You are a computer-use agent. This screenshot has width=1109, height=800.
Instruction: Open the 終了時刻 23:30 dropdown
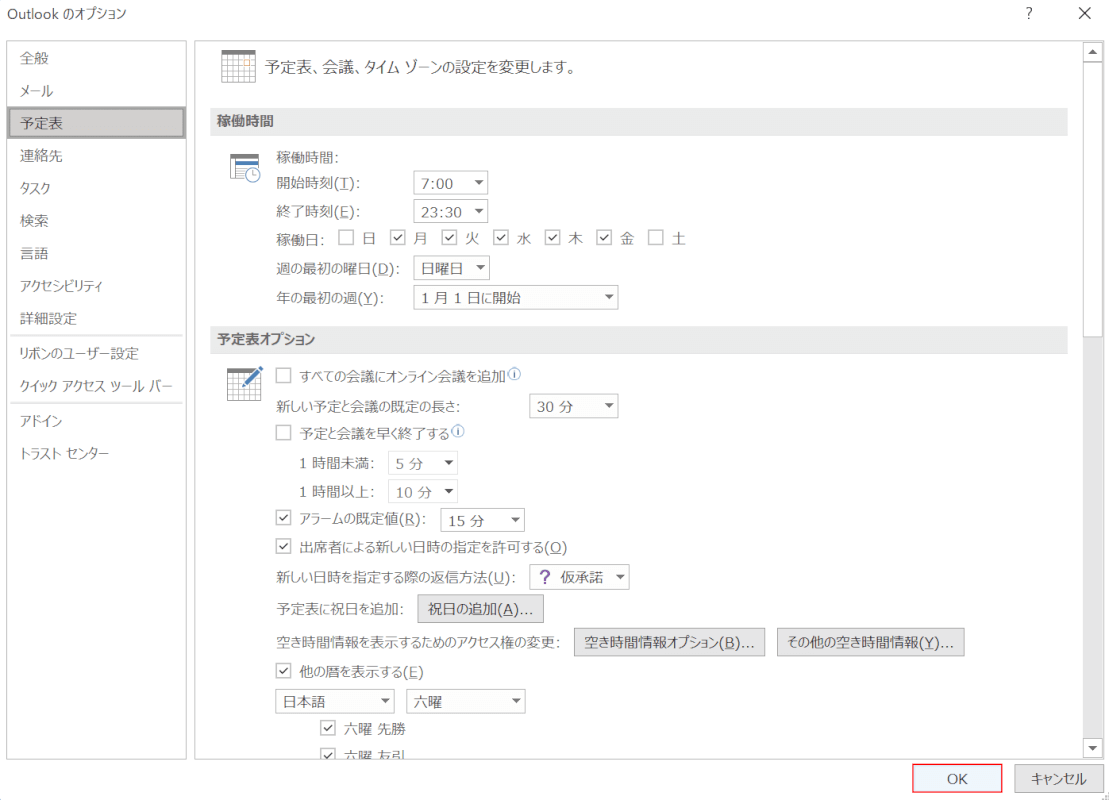pyautogui.click(x=451, y=211)
